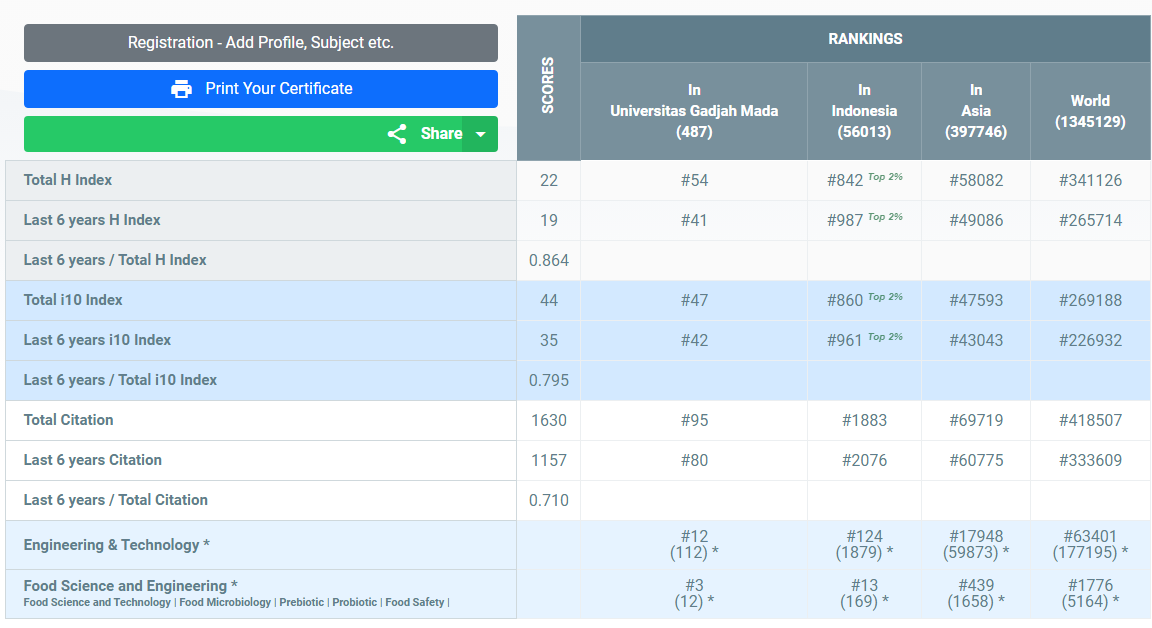Select Indonesia rank #842 Top 2%
The height and width of the screenshot is (628, 1152).
(864, 180)
